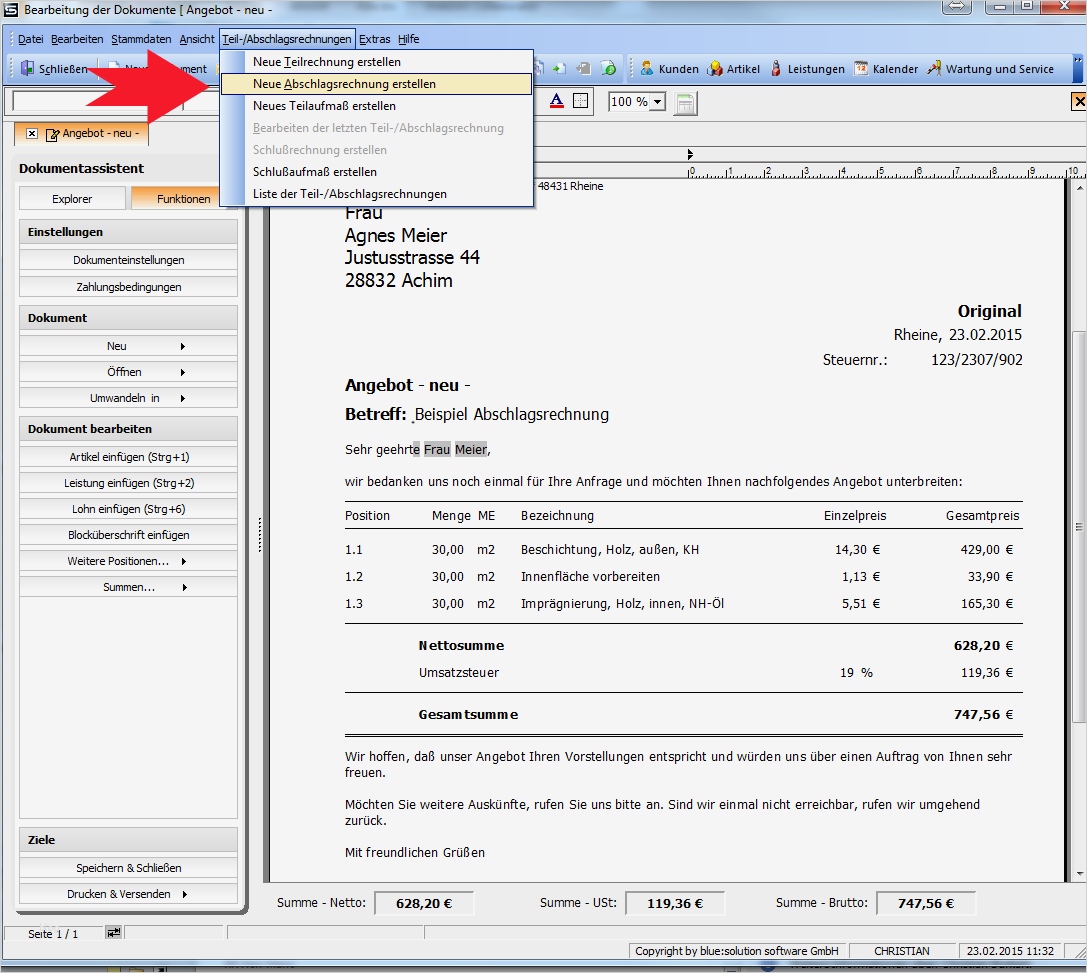Screen dimensions: 1087x973
Task: Open the Bearbeiten menu
Action: point(77,39)
